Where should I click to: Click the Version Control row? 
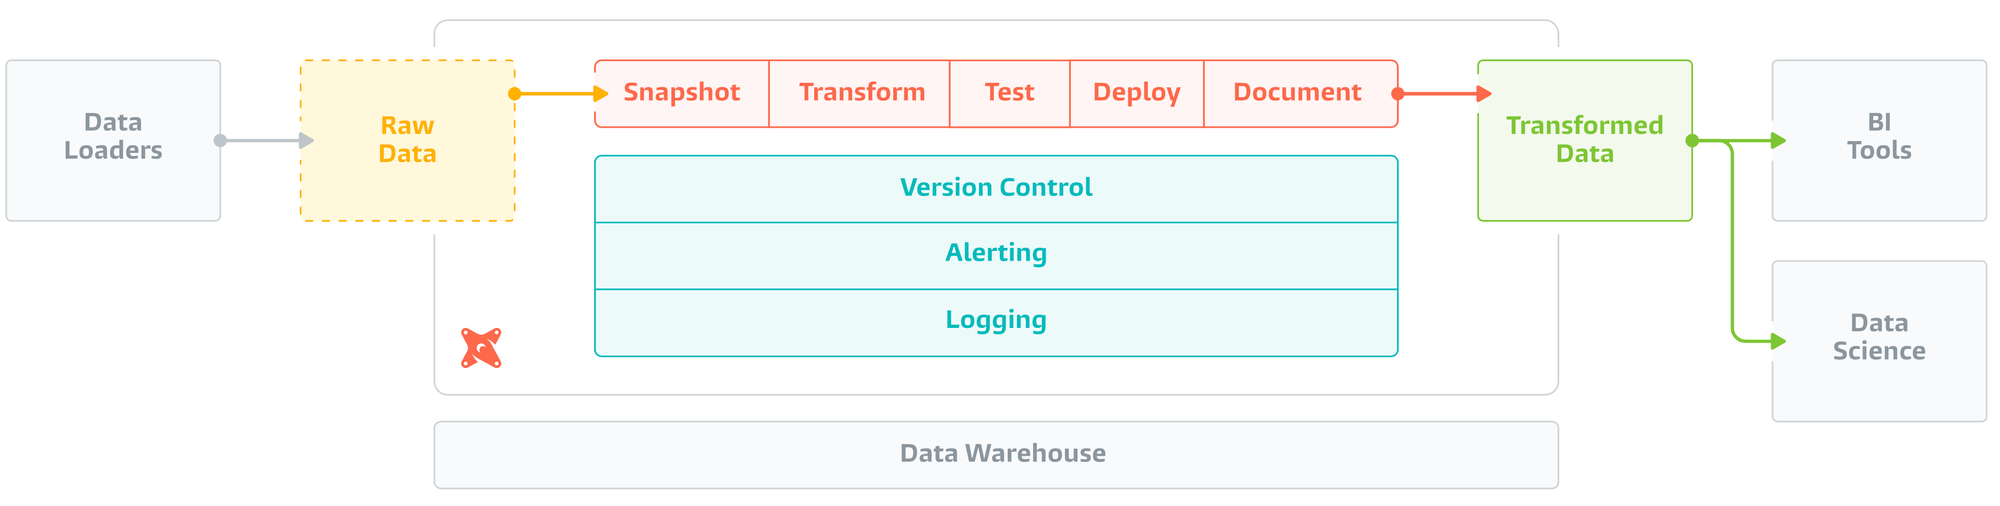(996, 189)
